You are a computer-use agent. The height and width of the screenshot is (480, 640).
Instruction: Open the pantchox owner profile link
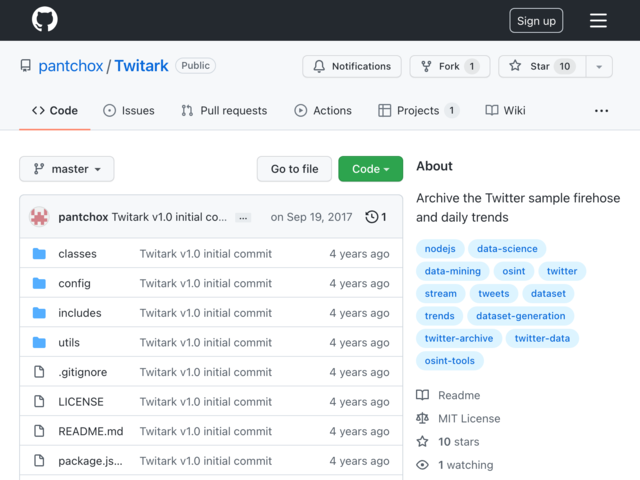[x=71, y=66]
